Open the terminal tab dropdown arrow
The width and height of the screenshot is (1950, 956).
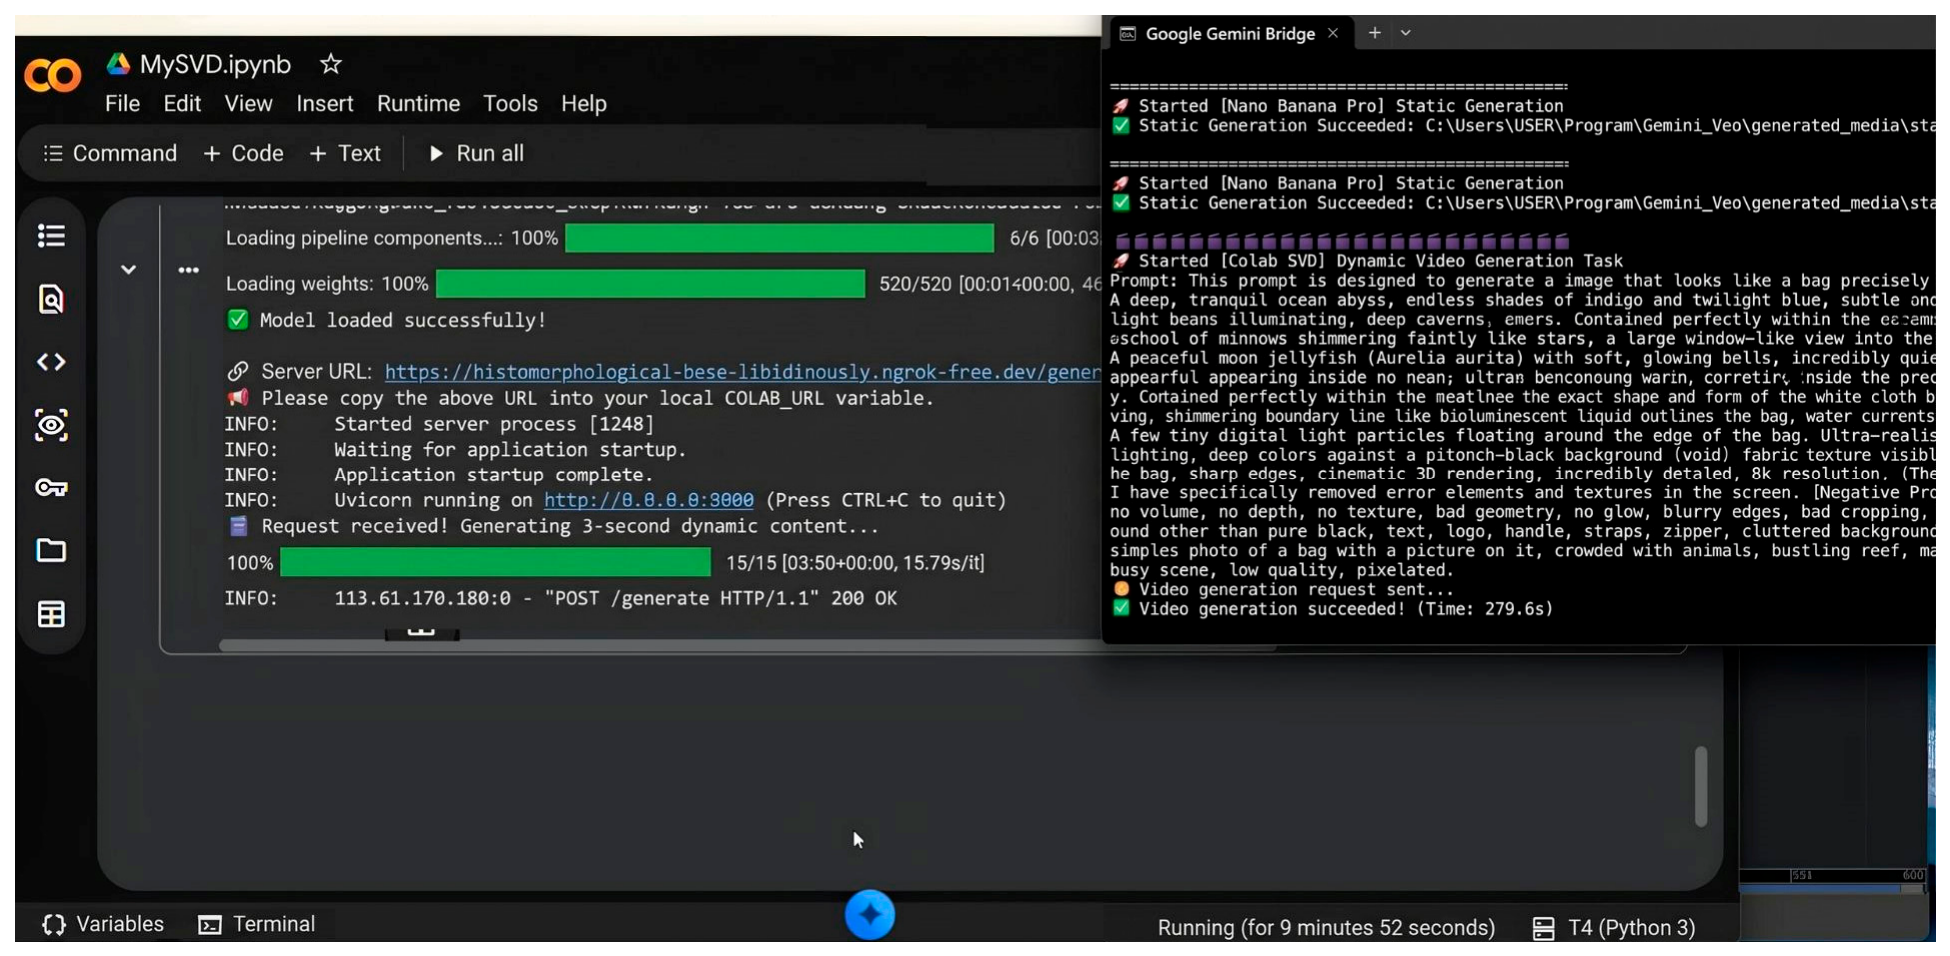[1406, 33]
